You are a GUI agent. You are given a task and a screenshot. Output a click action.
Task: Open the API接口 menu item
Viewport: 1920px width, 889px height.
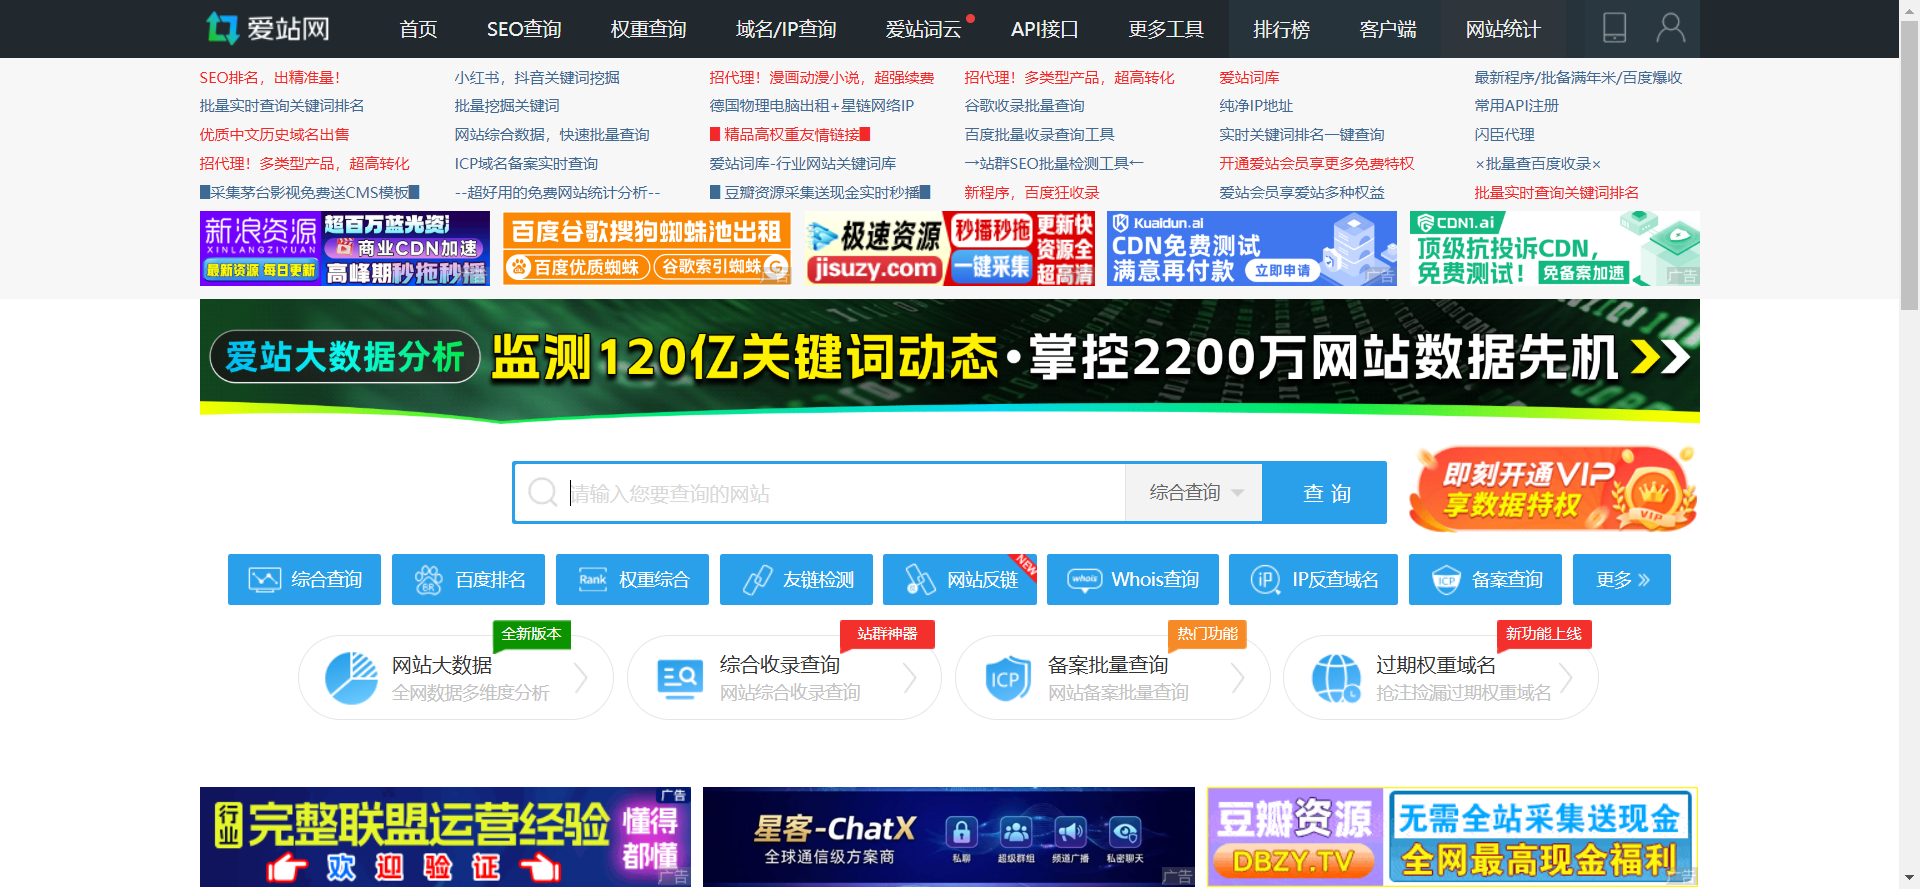(x=1045, y=29)
